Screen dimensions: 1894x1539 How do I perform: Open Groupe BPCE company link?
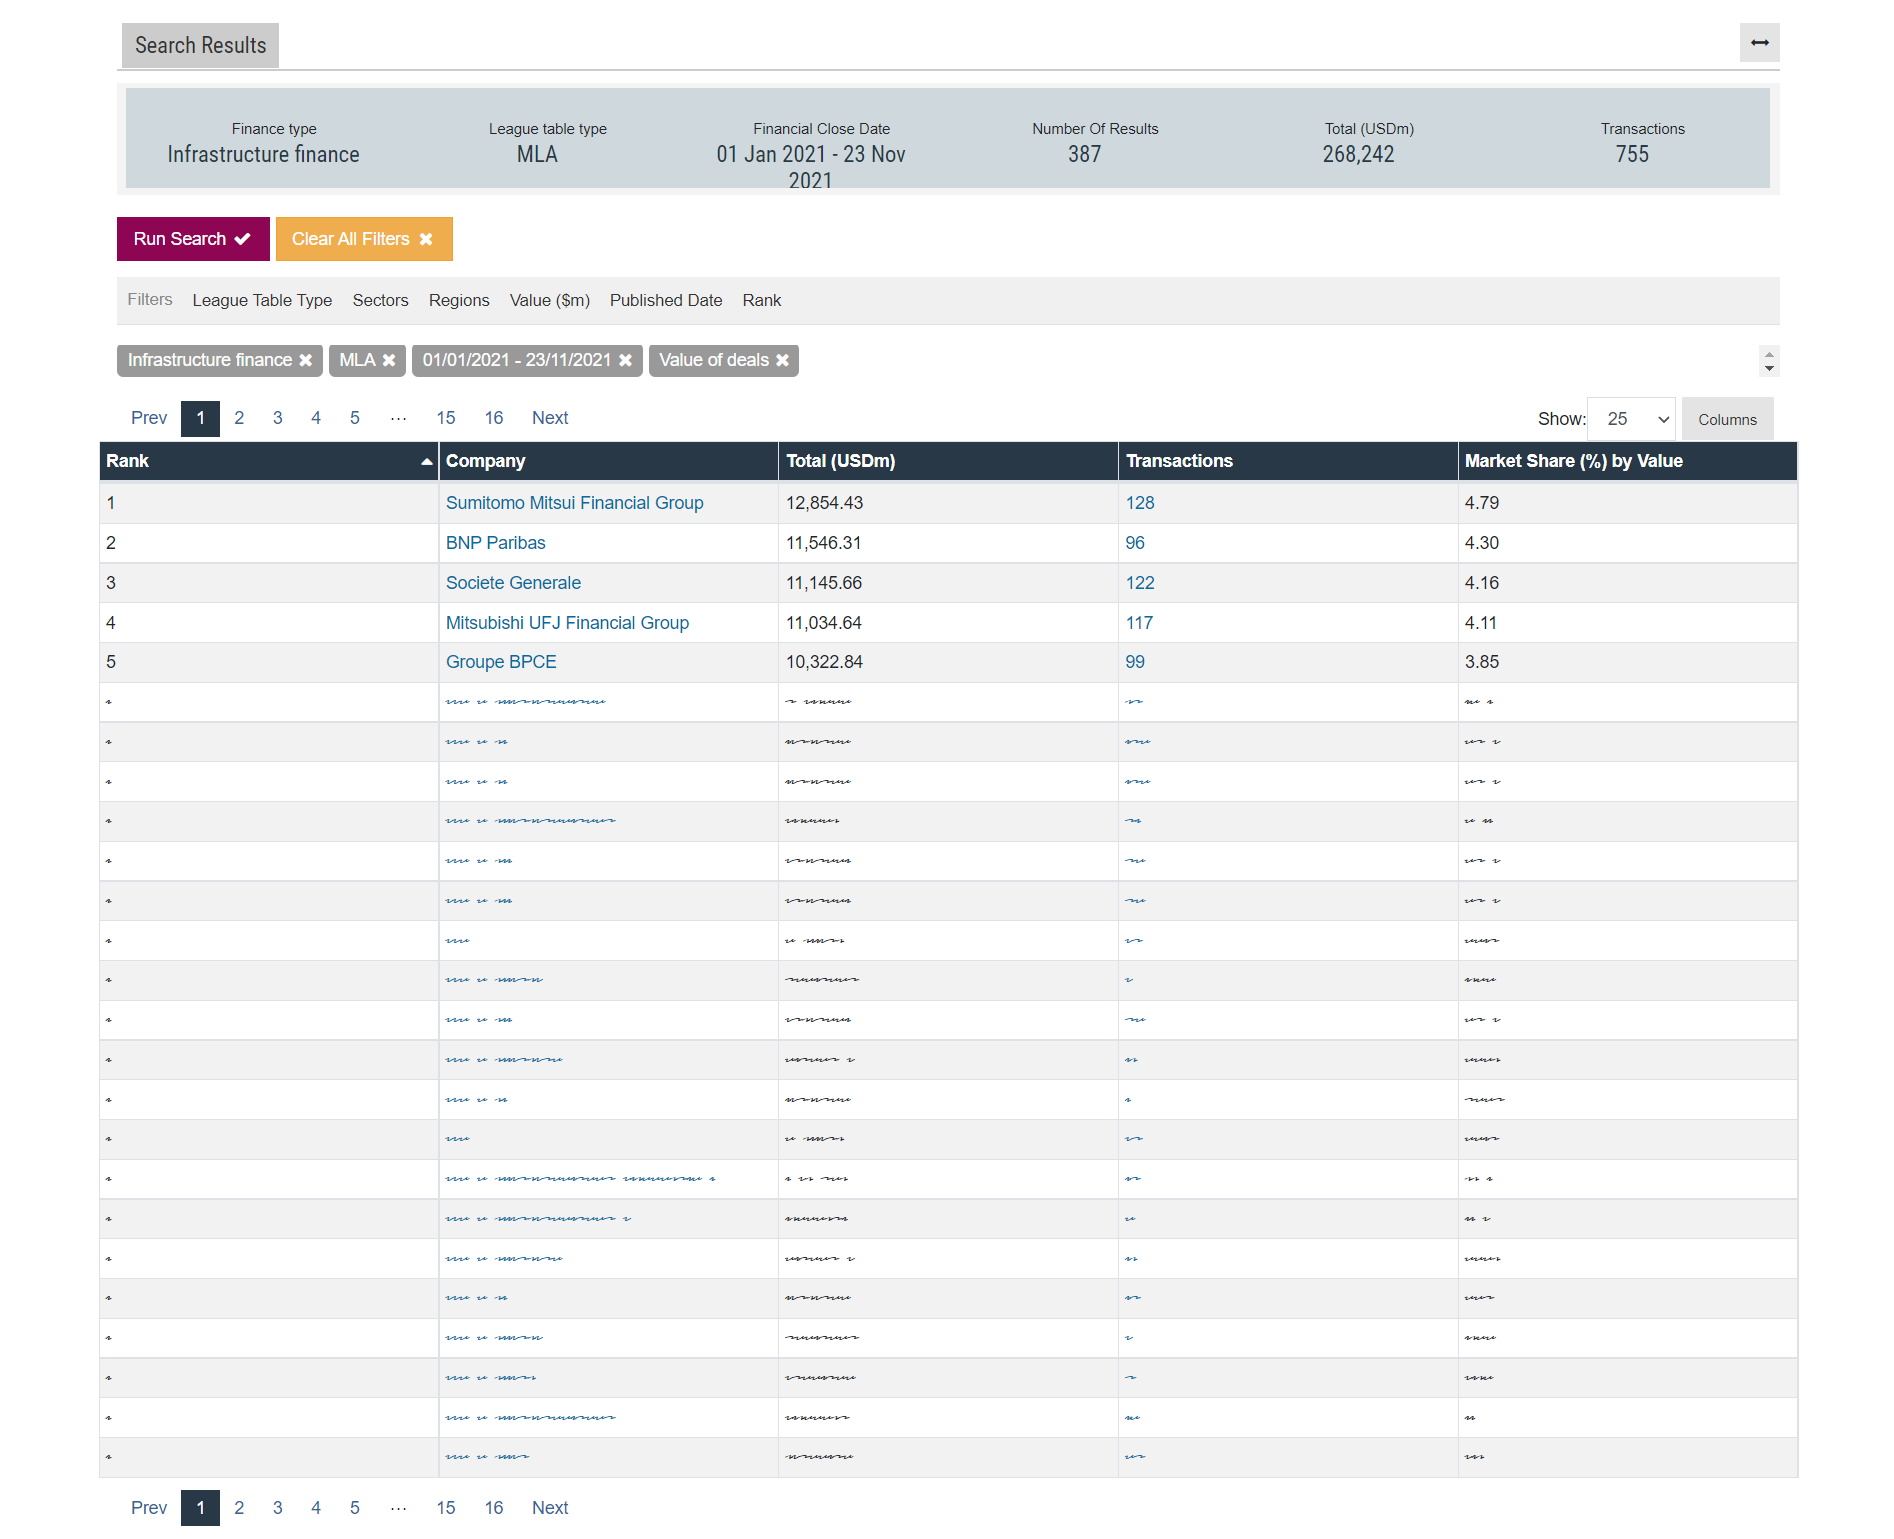(501, 662)
